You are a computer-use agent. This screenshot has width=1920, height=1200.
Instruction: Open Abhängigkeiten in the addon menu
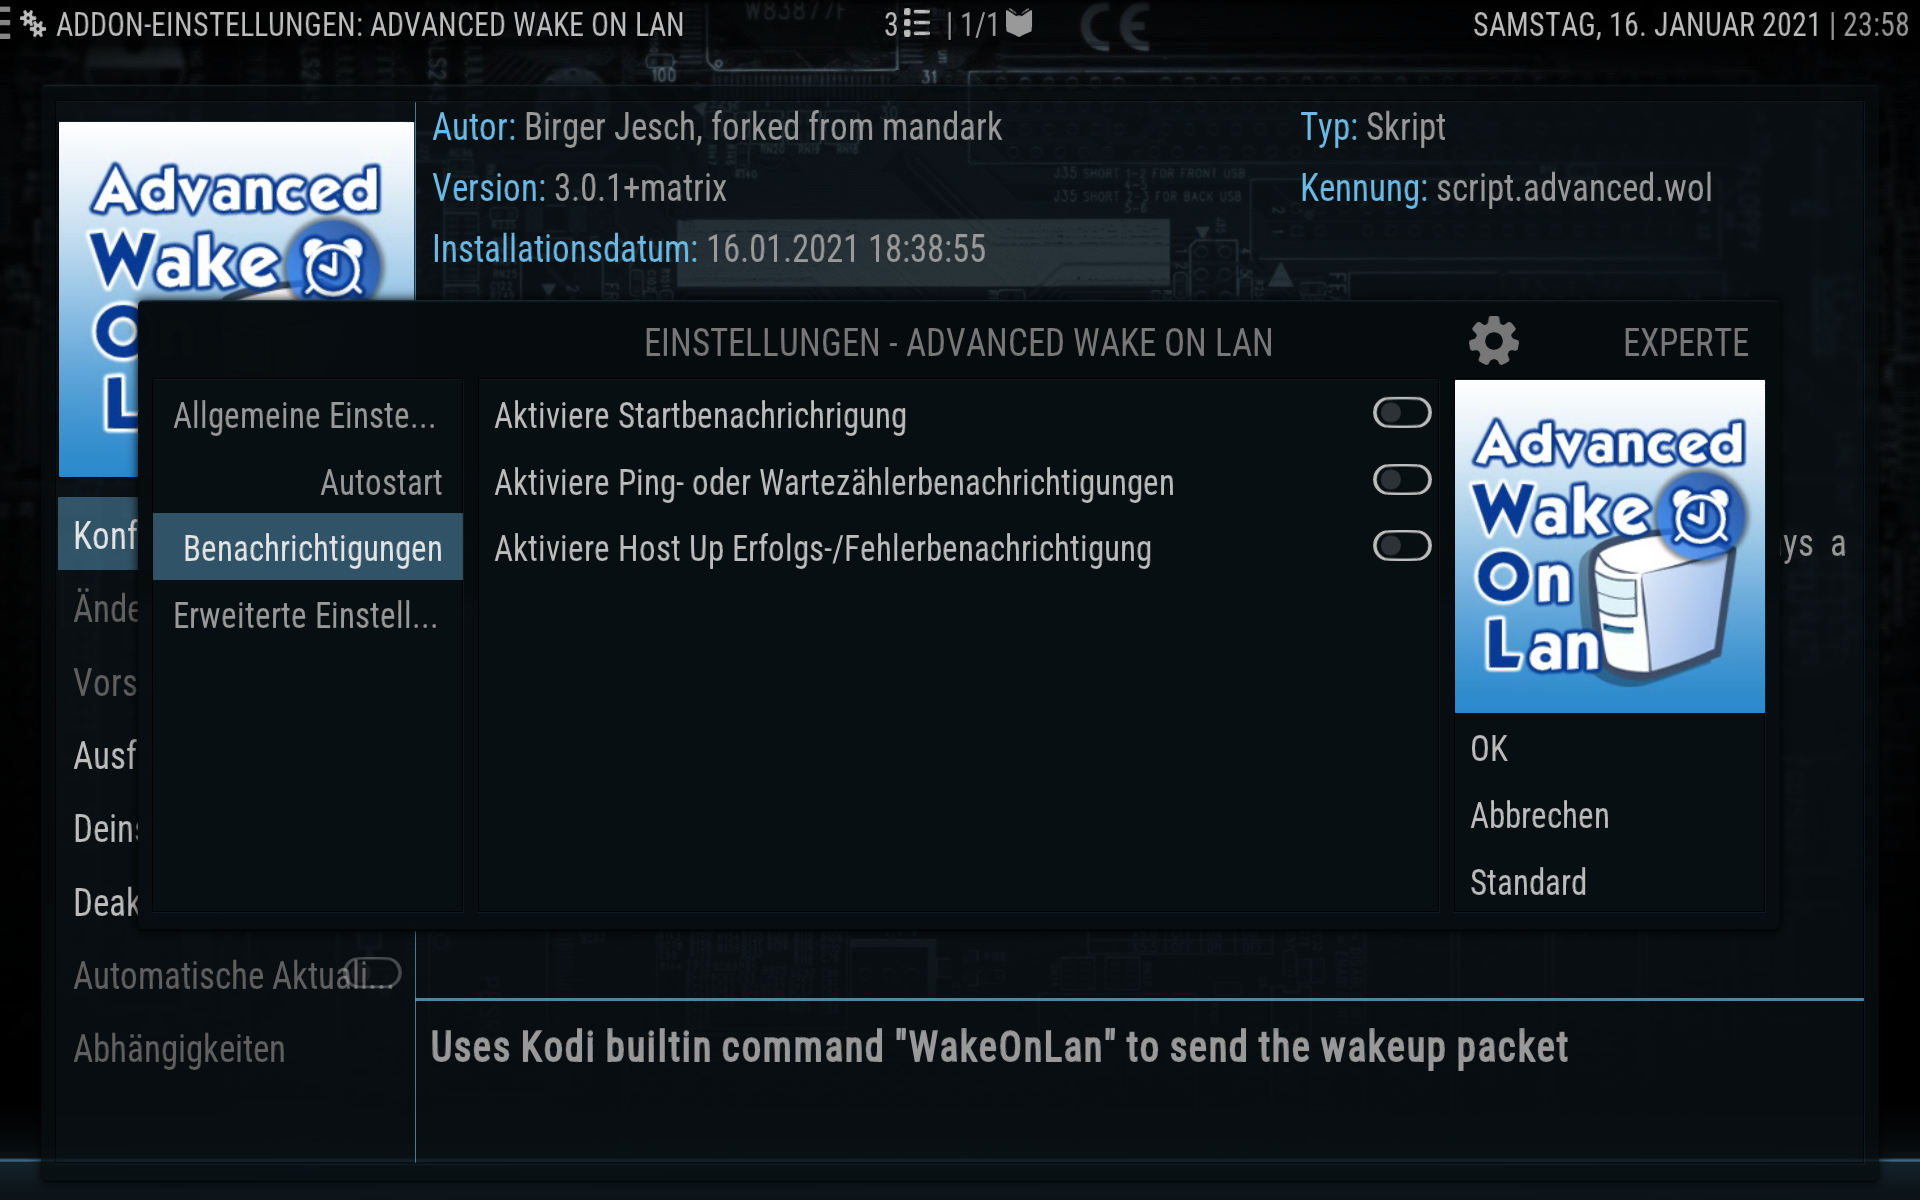click(x=180, y=1049)
